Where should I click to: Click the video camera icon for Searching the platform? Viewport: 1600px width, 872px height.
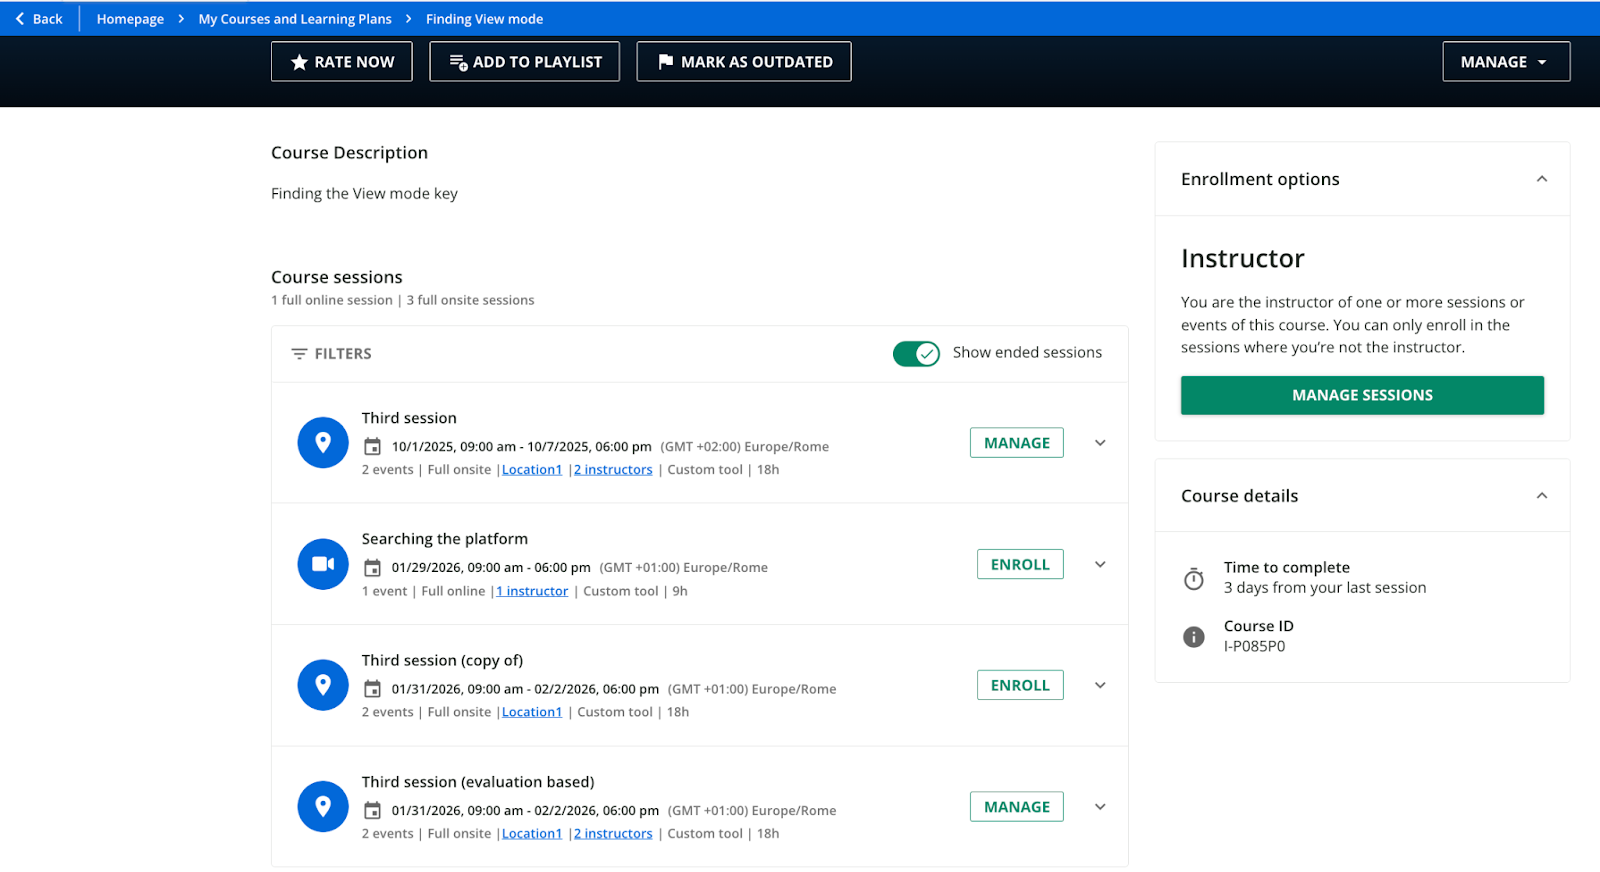323,564
